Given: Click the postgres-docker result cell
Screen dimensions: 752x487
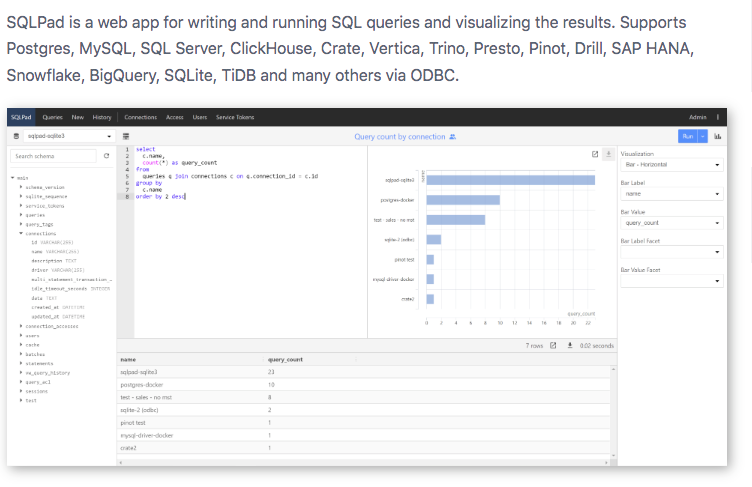Looking at the screenshot, I should pyautogui.click(x=141, y=385).
